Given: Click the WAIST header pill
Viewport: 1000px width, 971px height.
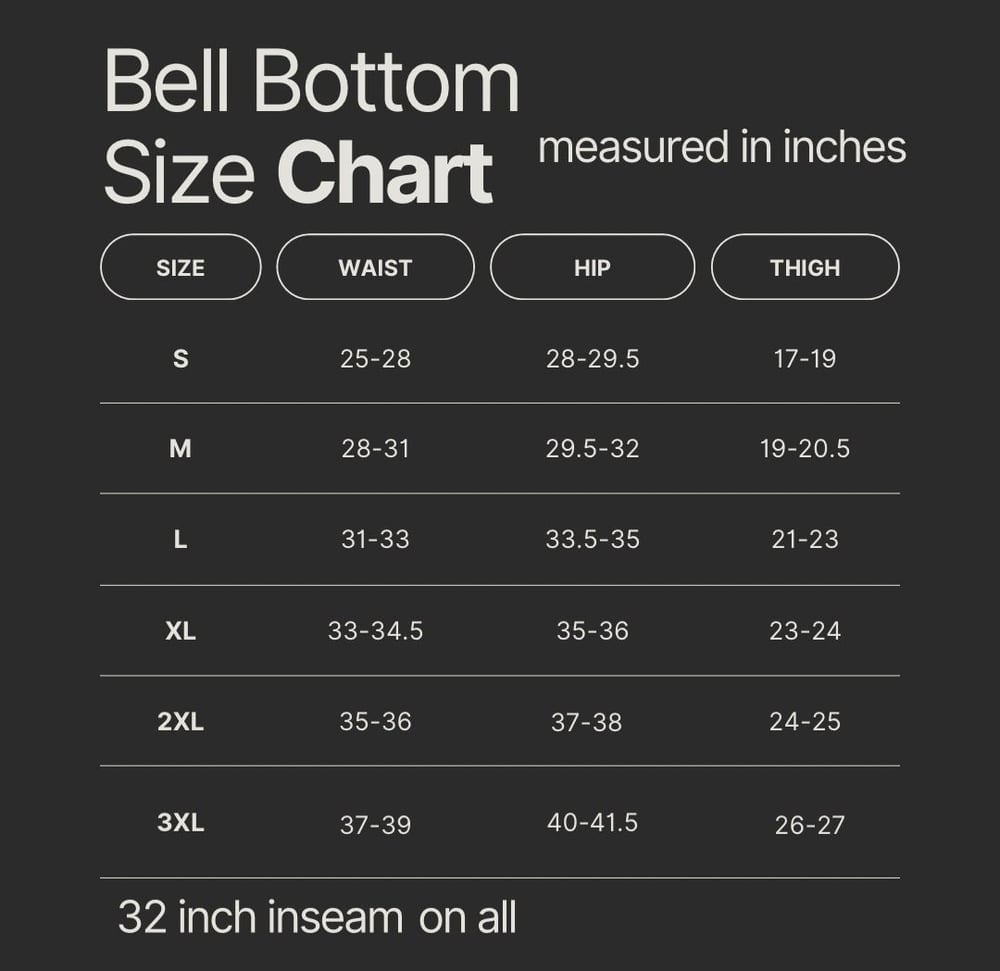Looking at the screenshot, I should pyautogui.click(x=375, y=267).
